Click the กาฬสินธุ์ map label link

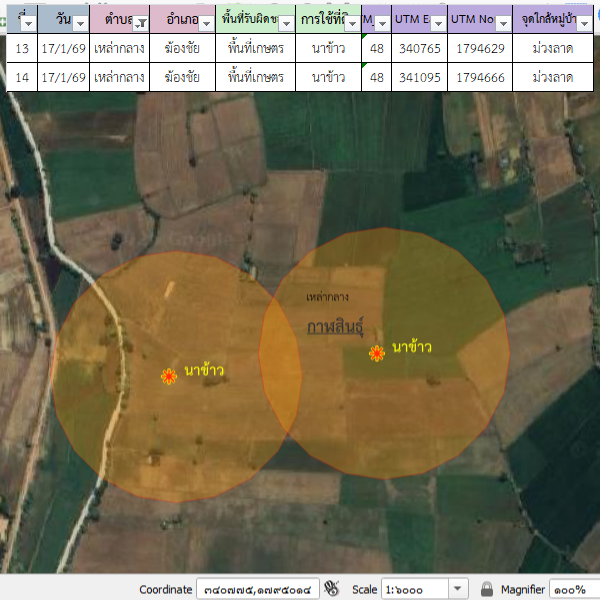335,327
